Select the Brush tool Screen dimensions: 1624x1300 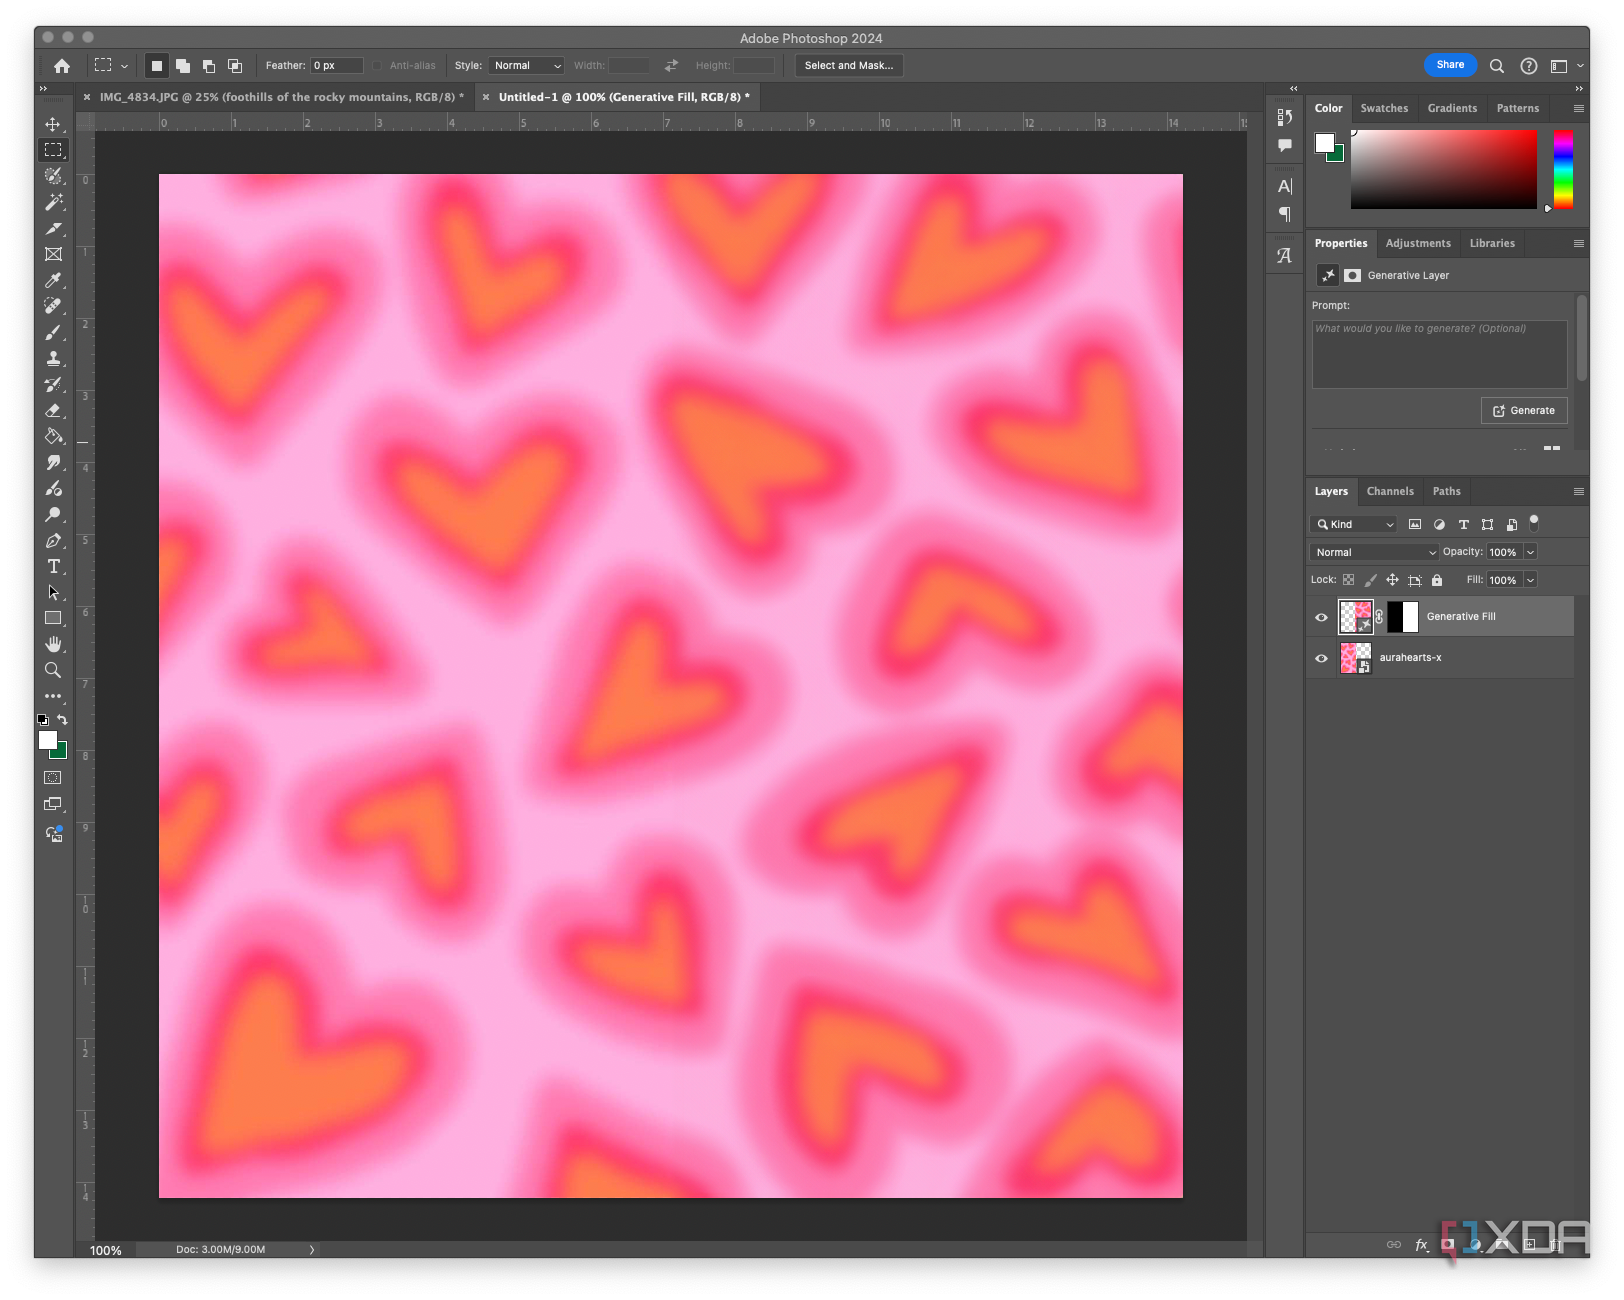[53, 332]
